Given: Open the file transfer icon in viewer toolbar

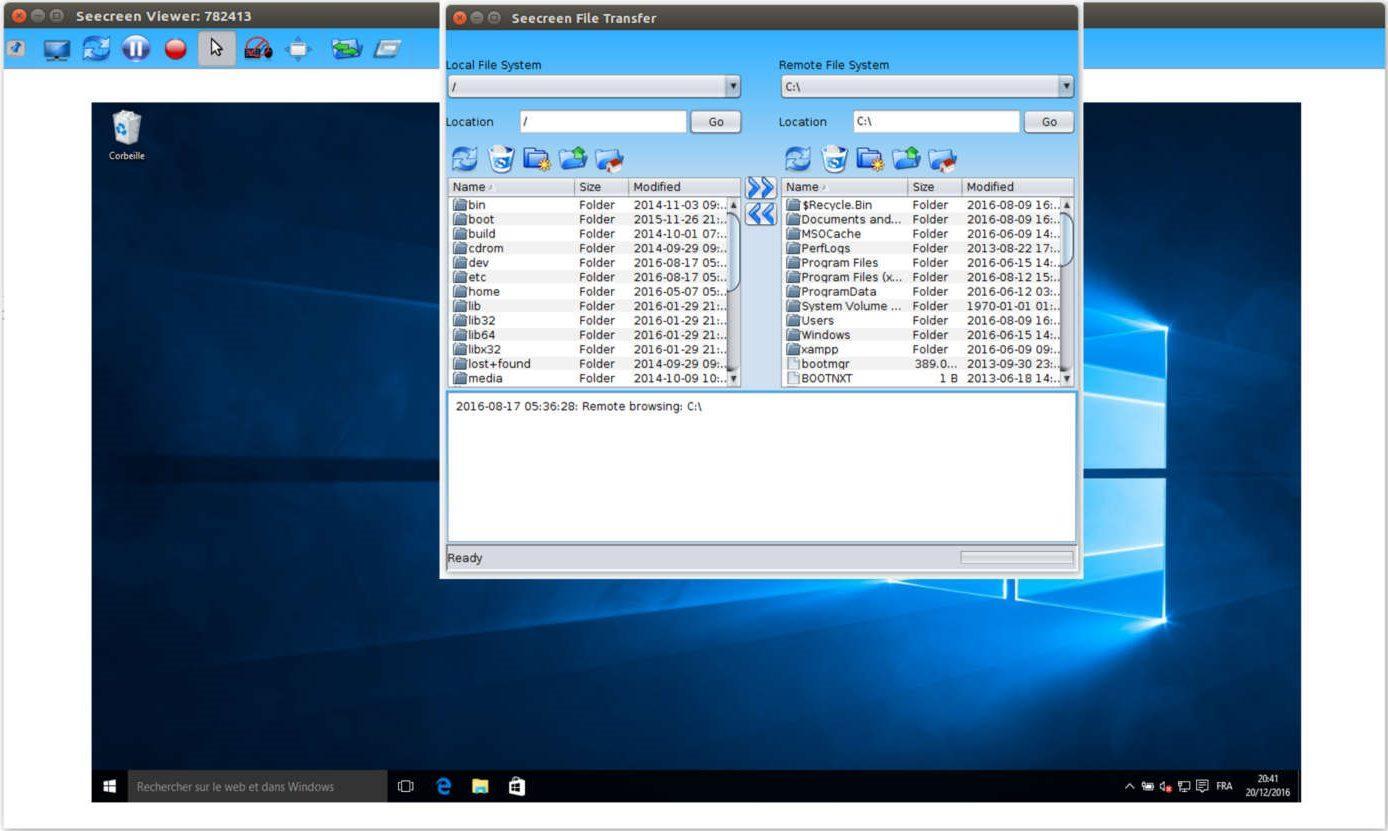Looking at the screenshot, I should coord(346,49).
